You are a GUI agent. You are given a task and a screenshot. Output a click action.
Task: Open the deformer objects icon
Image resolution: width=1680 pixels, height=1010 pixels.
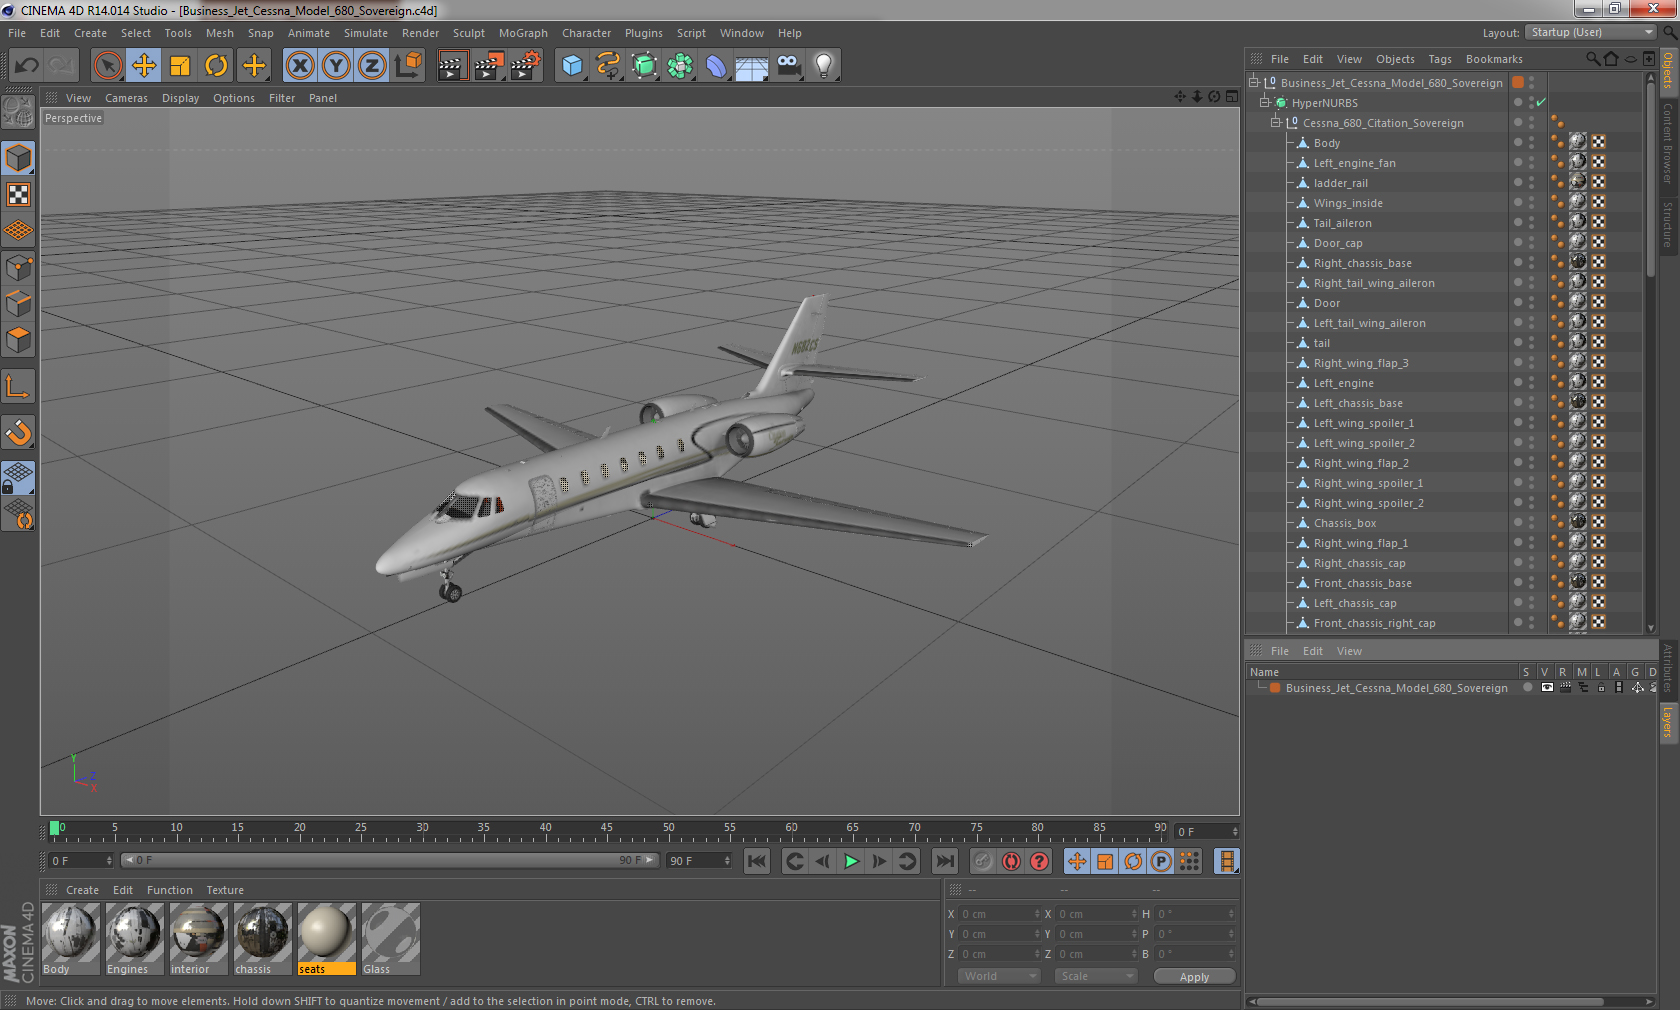pos(716,66)
